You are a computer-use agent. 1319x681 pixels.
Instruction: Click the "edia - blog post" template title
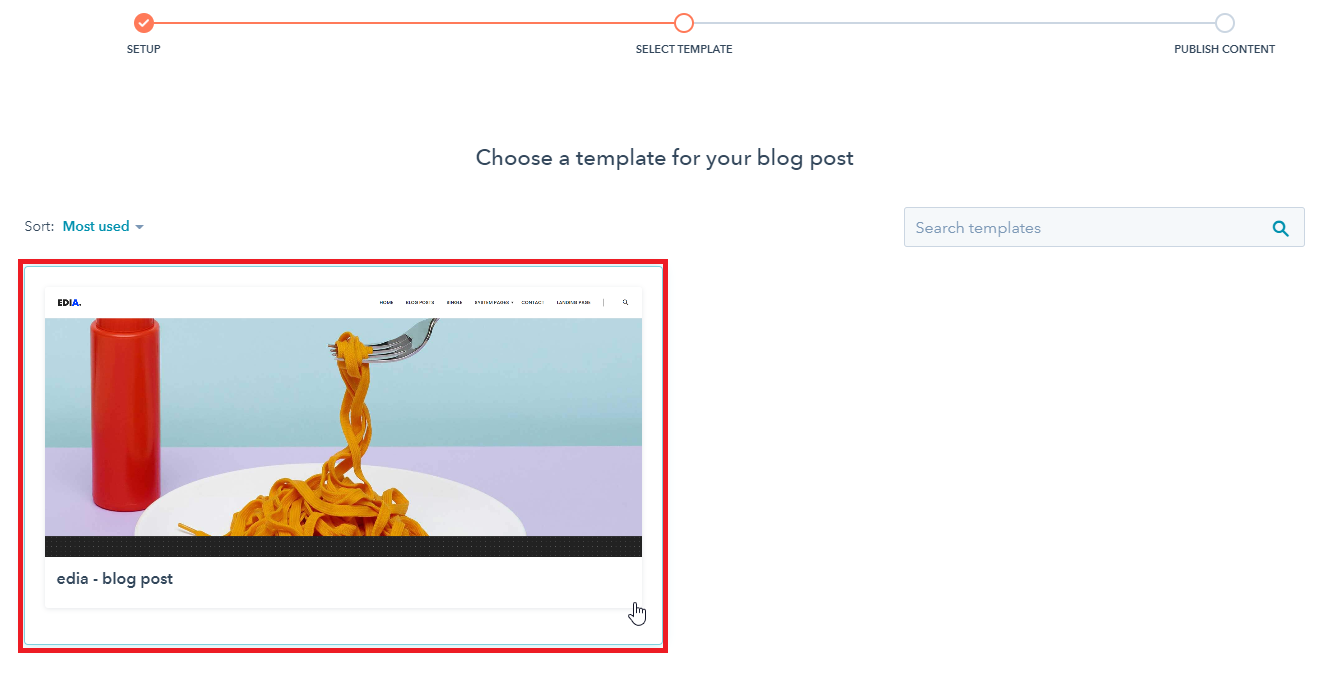(x=115, y=579)
